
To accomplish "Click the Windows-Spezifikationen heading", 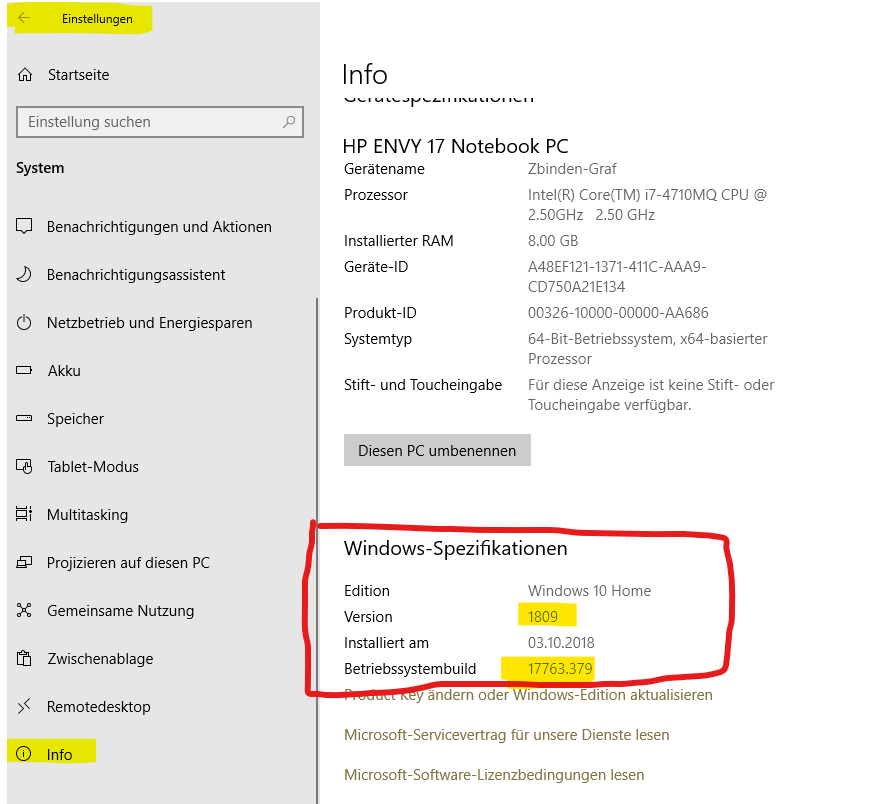I will [x=455, y=548].
